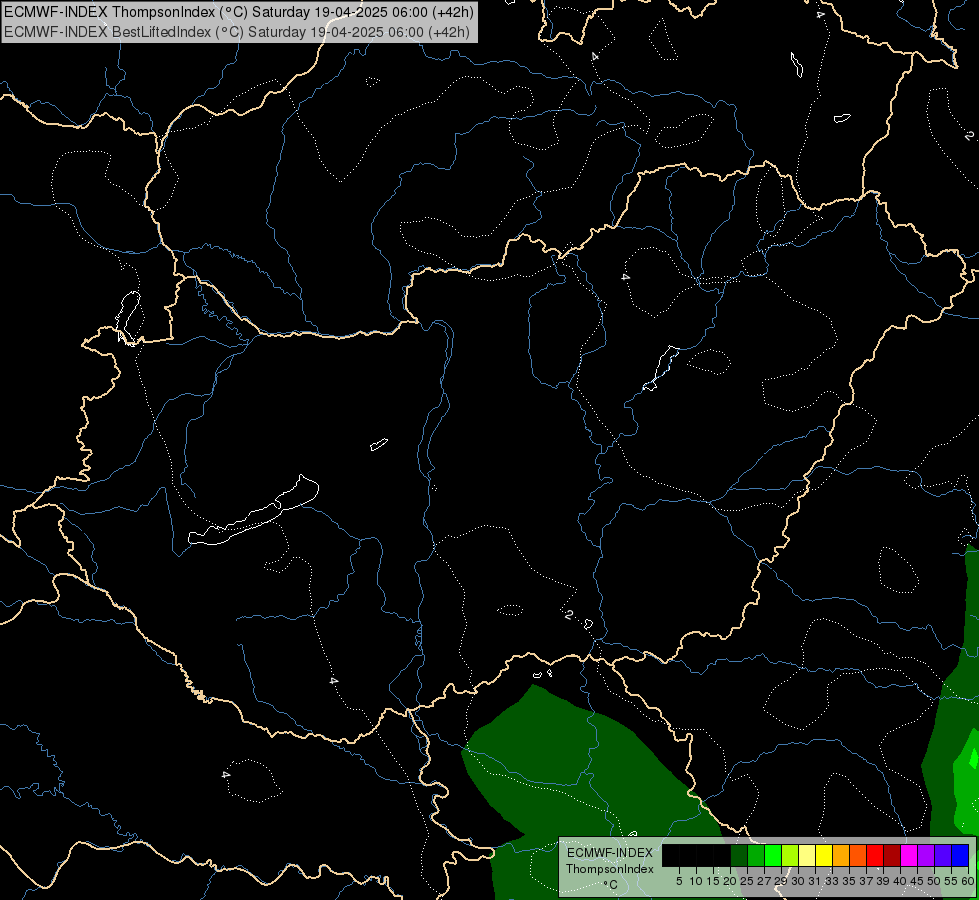Image resolution: width=979 pixels, height=900 pixels.
Task: Select the medium green 25–27 legend swatch
Action: point(756,855)
